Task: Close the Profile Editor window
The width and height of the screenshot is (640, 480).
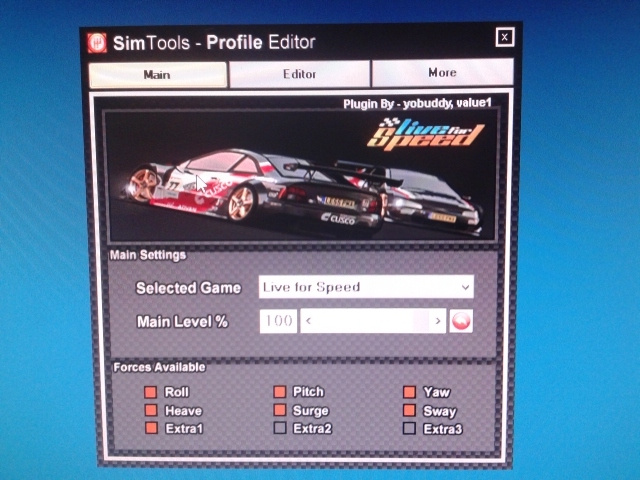Action: click(505, 37)
